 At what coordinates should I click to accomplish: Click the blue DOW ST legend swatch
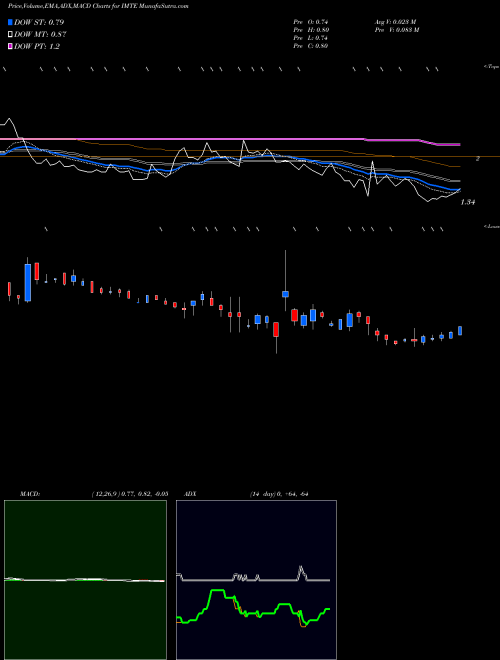coord(10,22)
